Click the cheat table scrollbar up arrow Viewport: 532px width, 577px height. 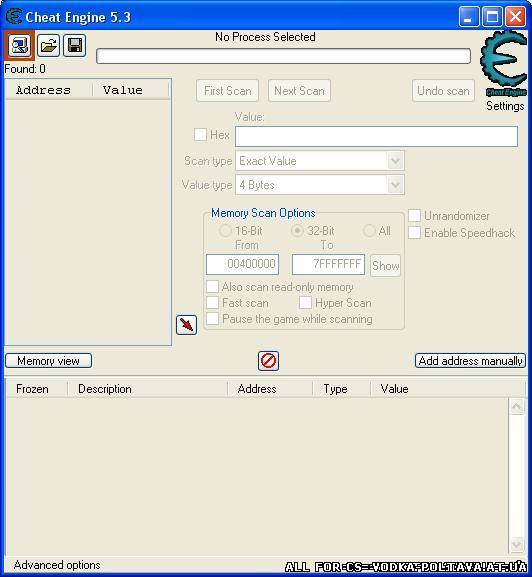[x=517, y=406]
